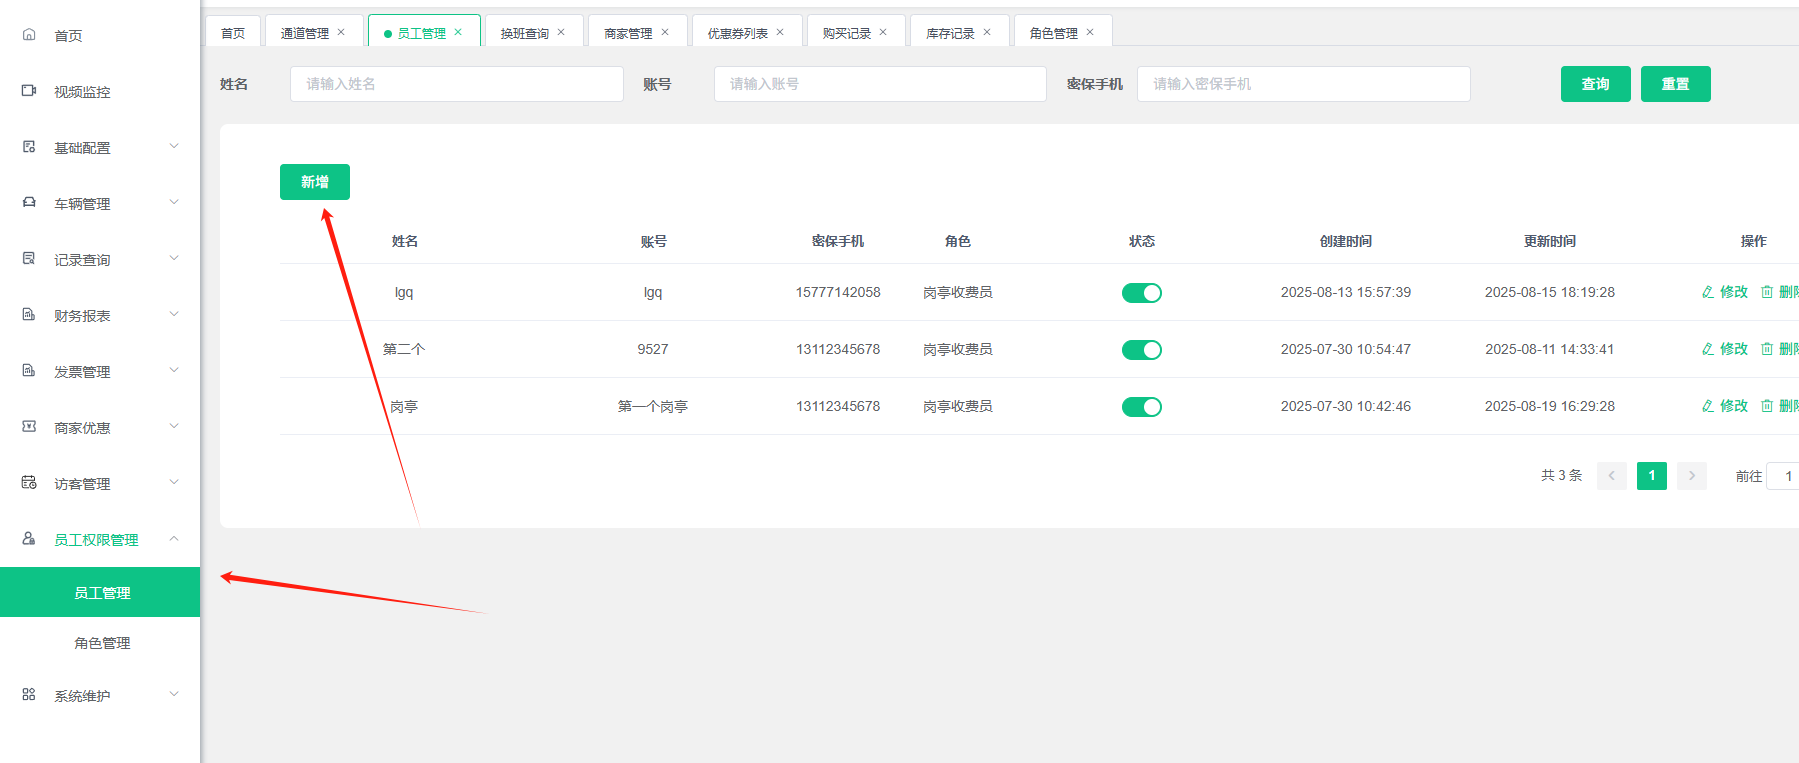Expand the 记录查询 menu chevron
Screen dimensions: 1799x763
174,258
